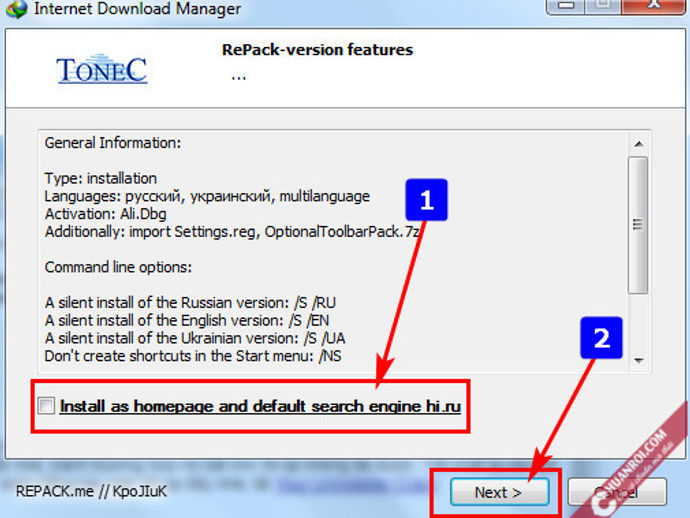Click the "Activation: Ali.Dbg" line
690x518 pixels.
106,214
